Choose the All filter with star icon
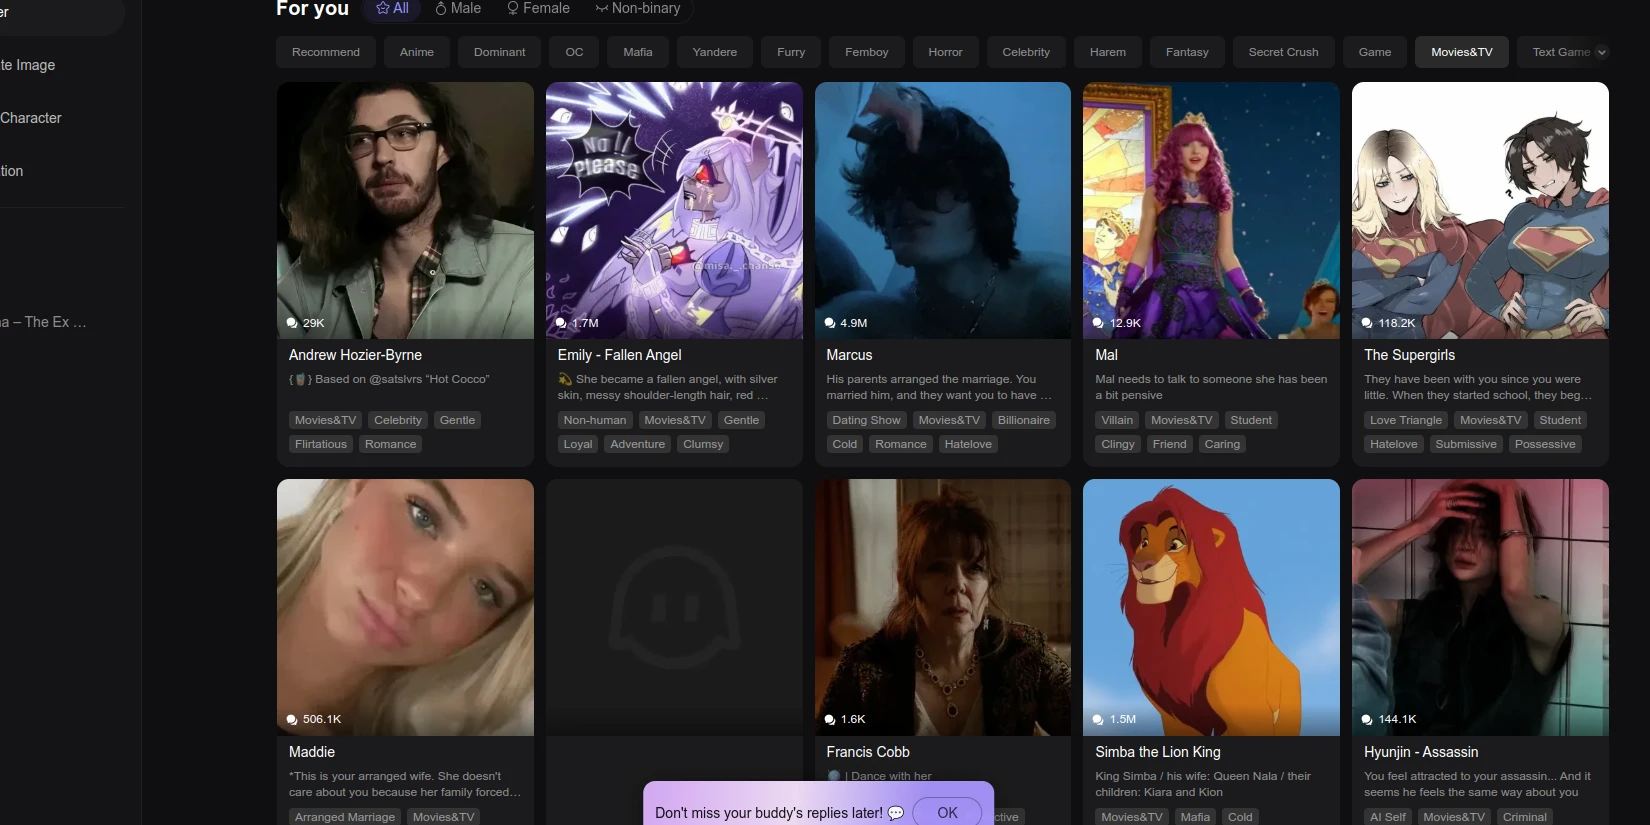1650x825 pixels. point(392,8)
